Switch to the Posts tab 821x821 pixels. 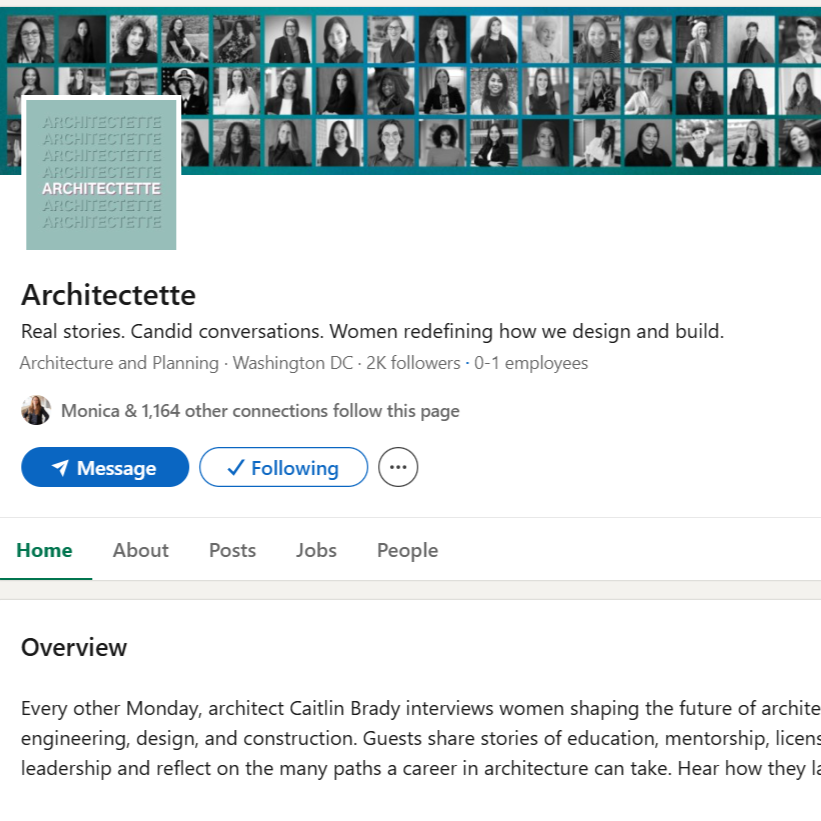[x=232, y=550]
